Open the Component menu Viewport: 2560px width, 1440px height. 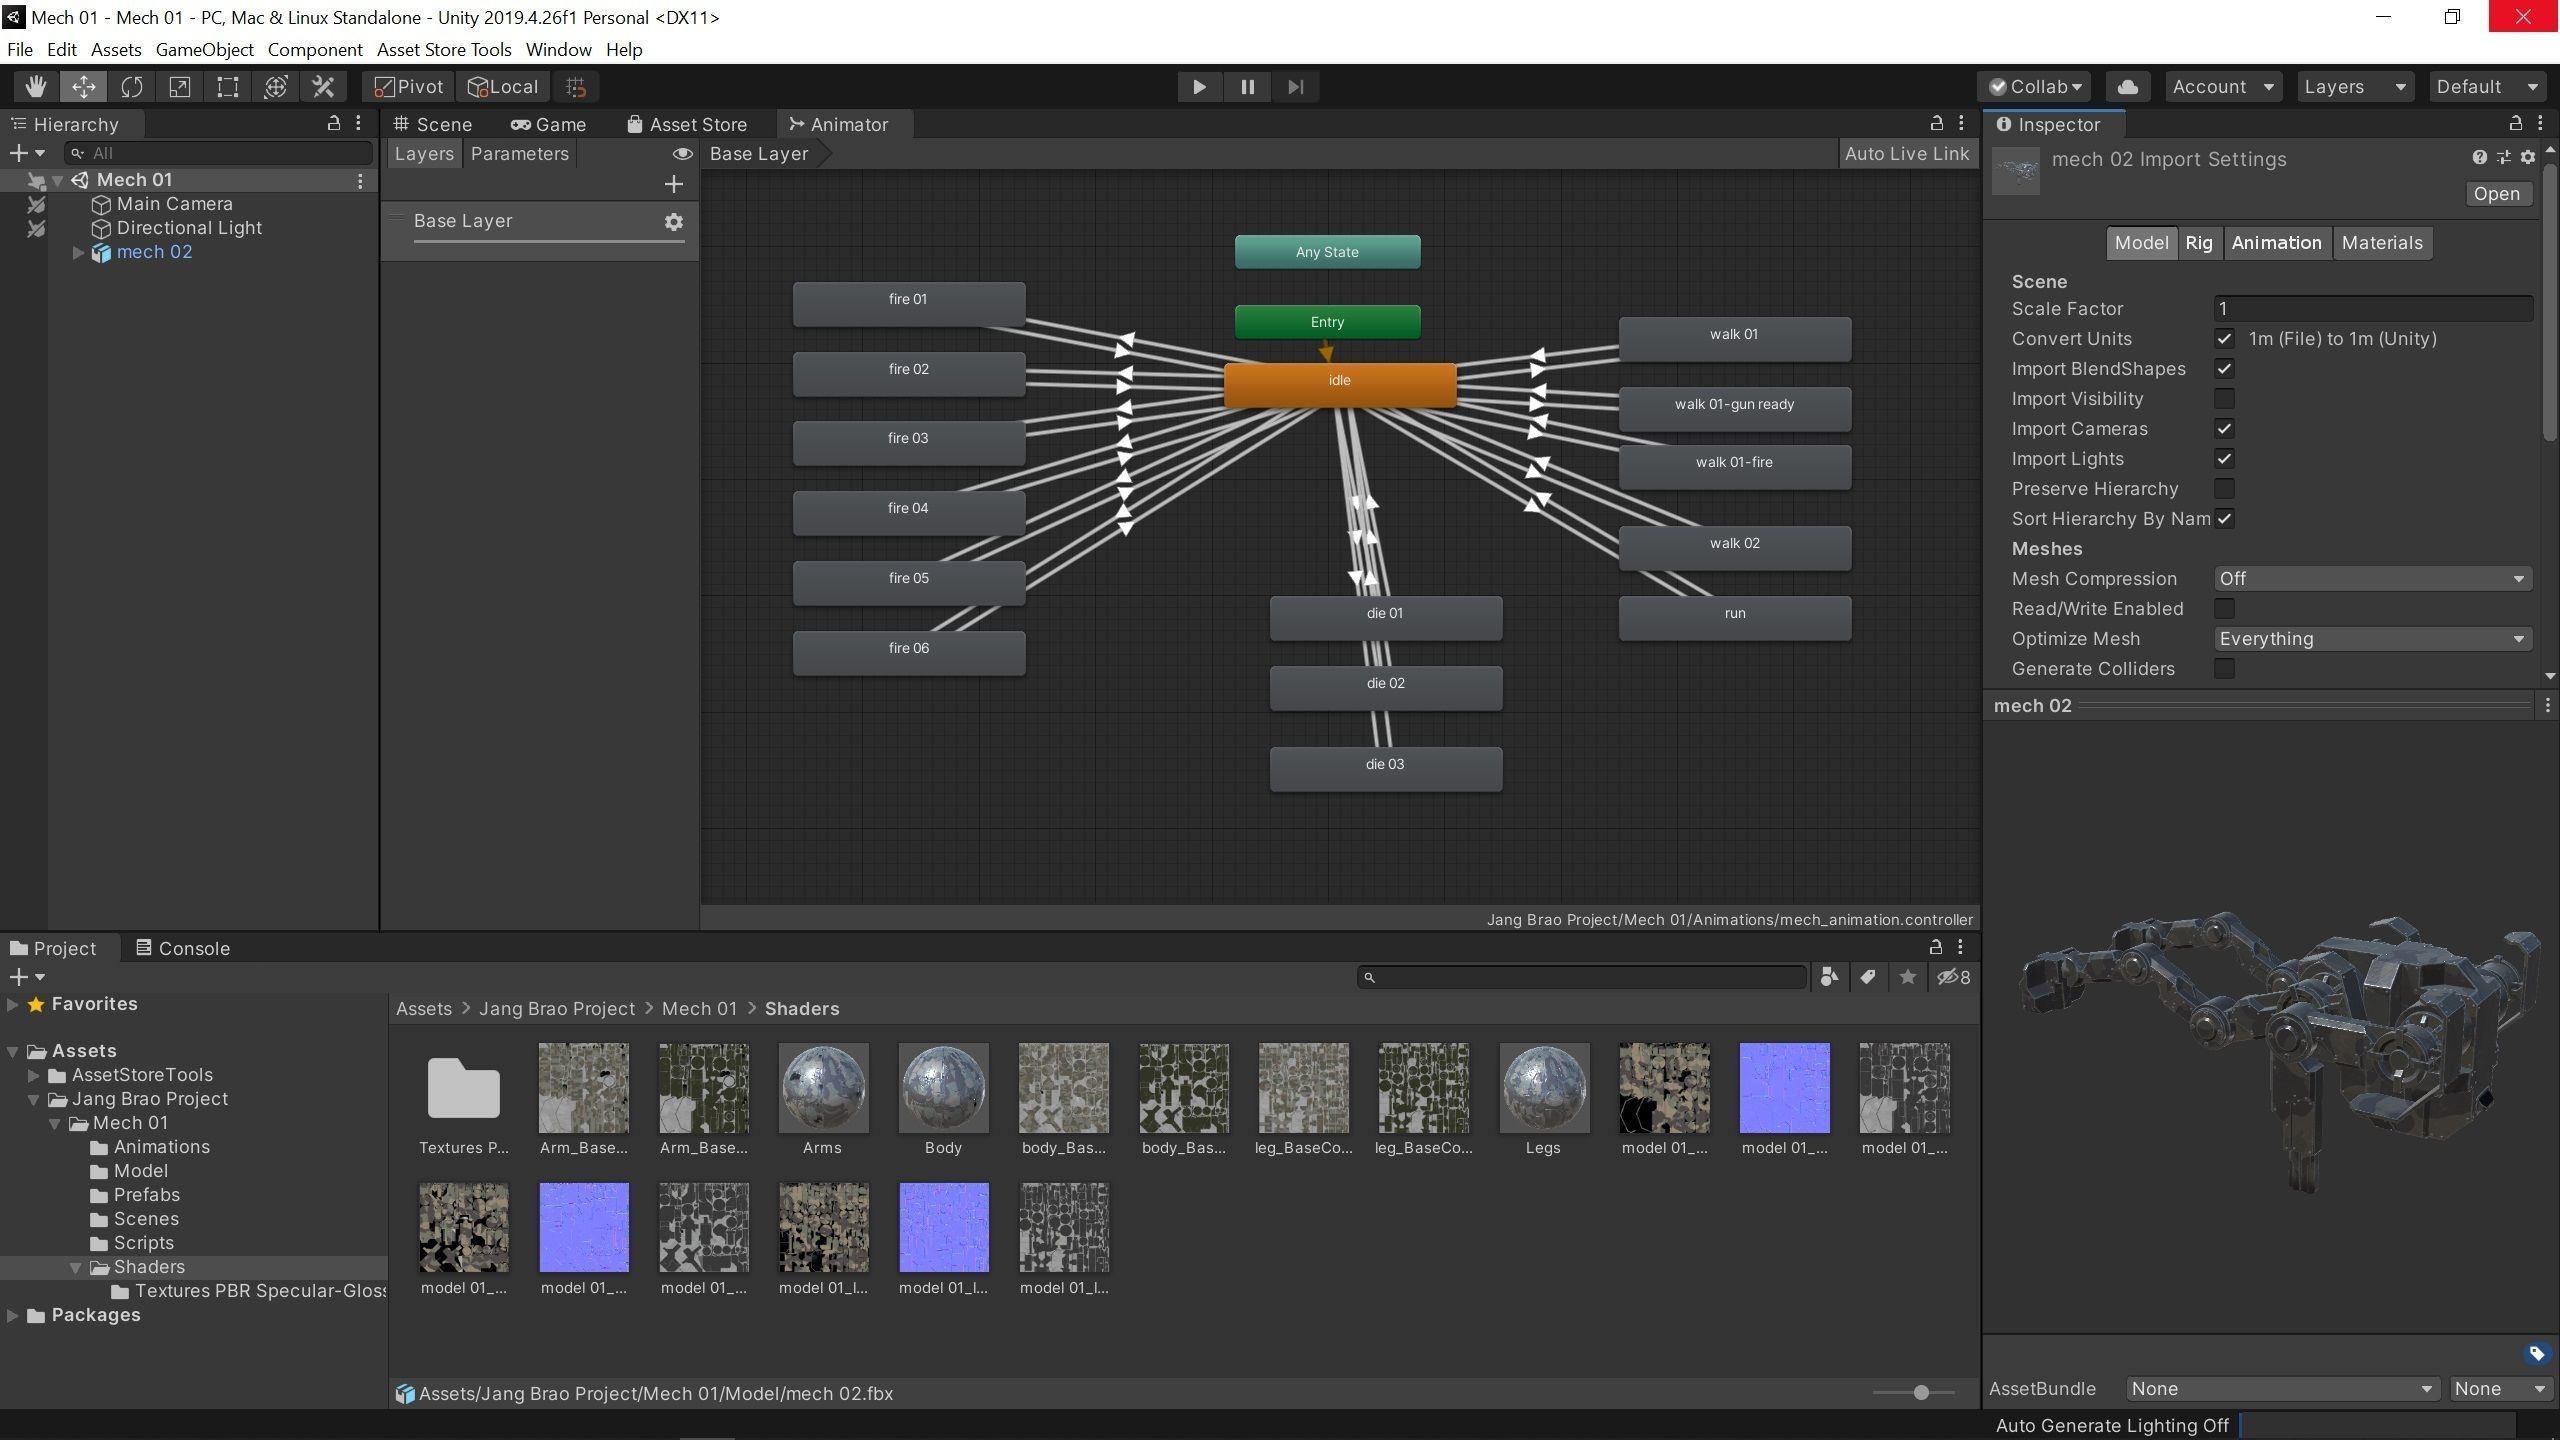click(314, 50)
